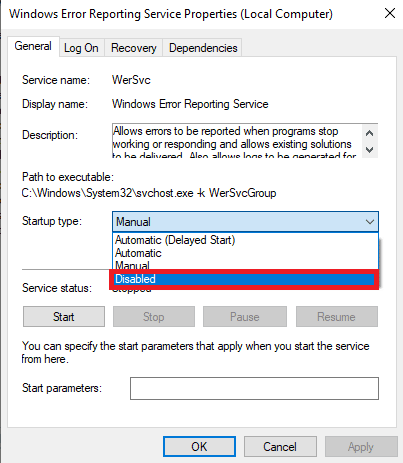This screenshot has width=403, height=463.
Task: Click display name 'Windows Error Reporting Service'
Action: (x=190, y=104)
